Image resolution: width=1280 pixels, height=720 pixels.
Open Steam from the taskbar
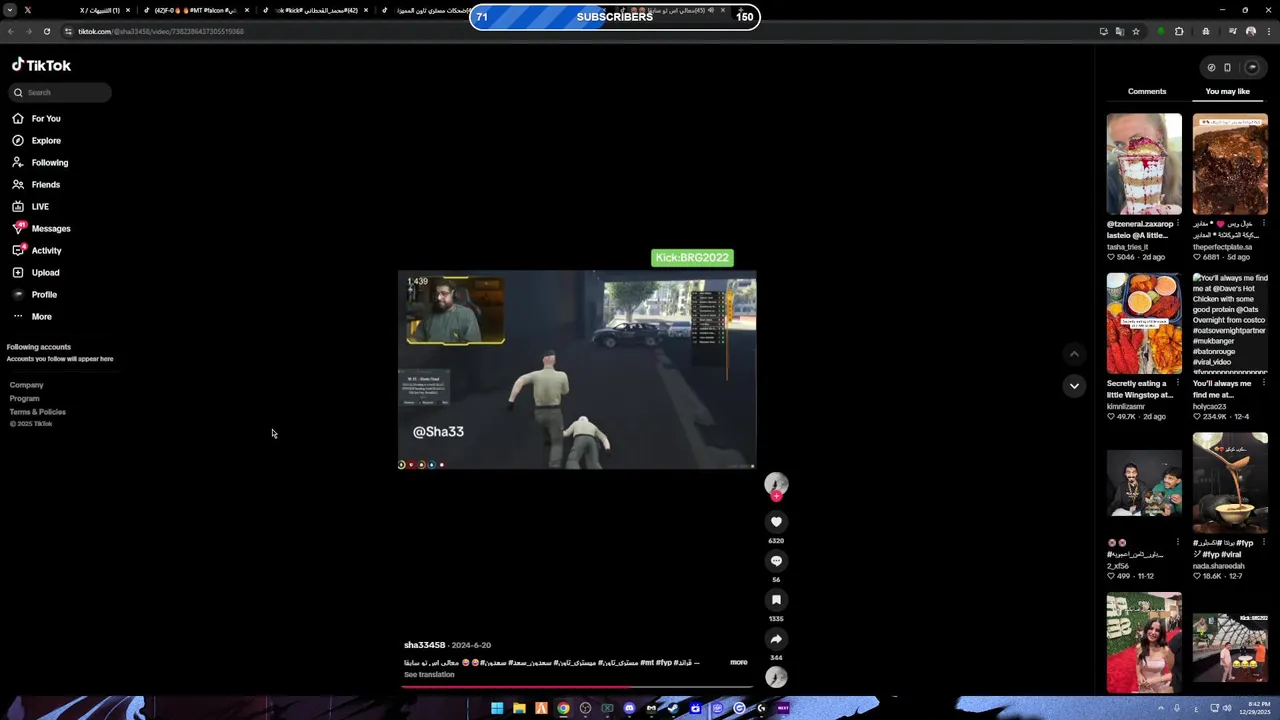pos(673,708)
